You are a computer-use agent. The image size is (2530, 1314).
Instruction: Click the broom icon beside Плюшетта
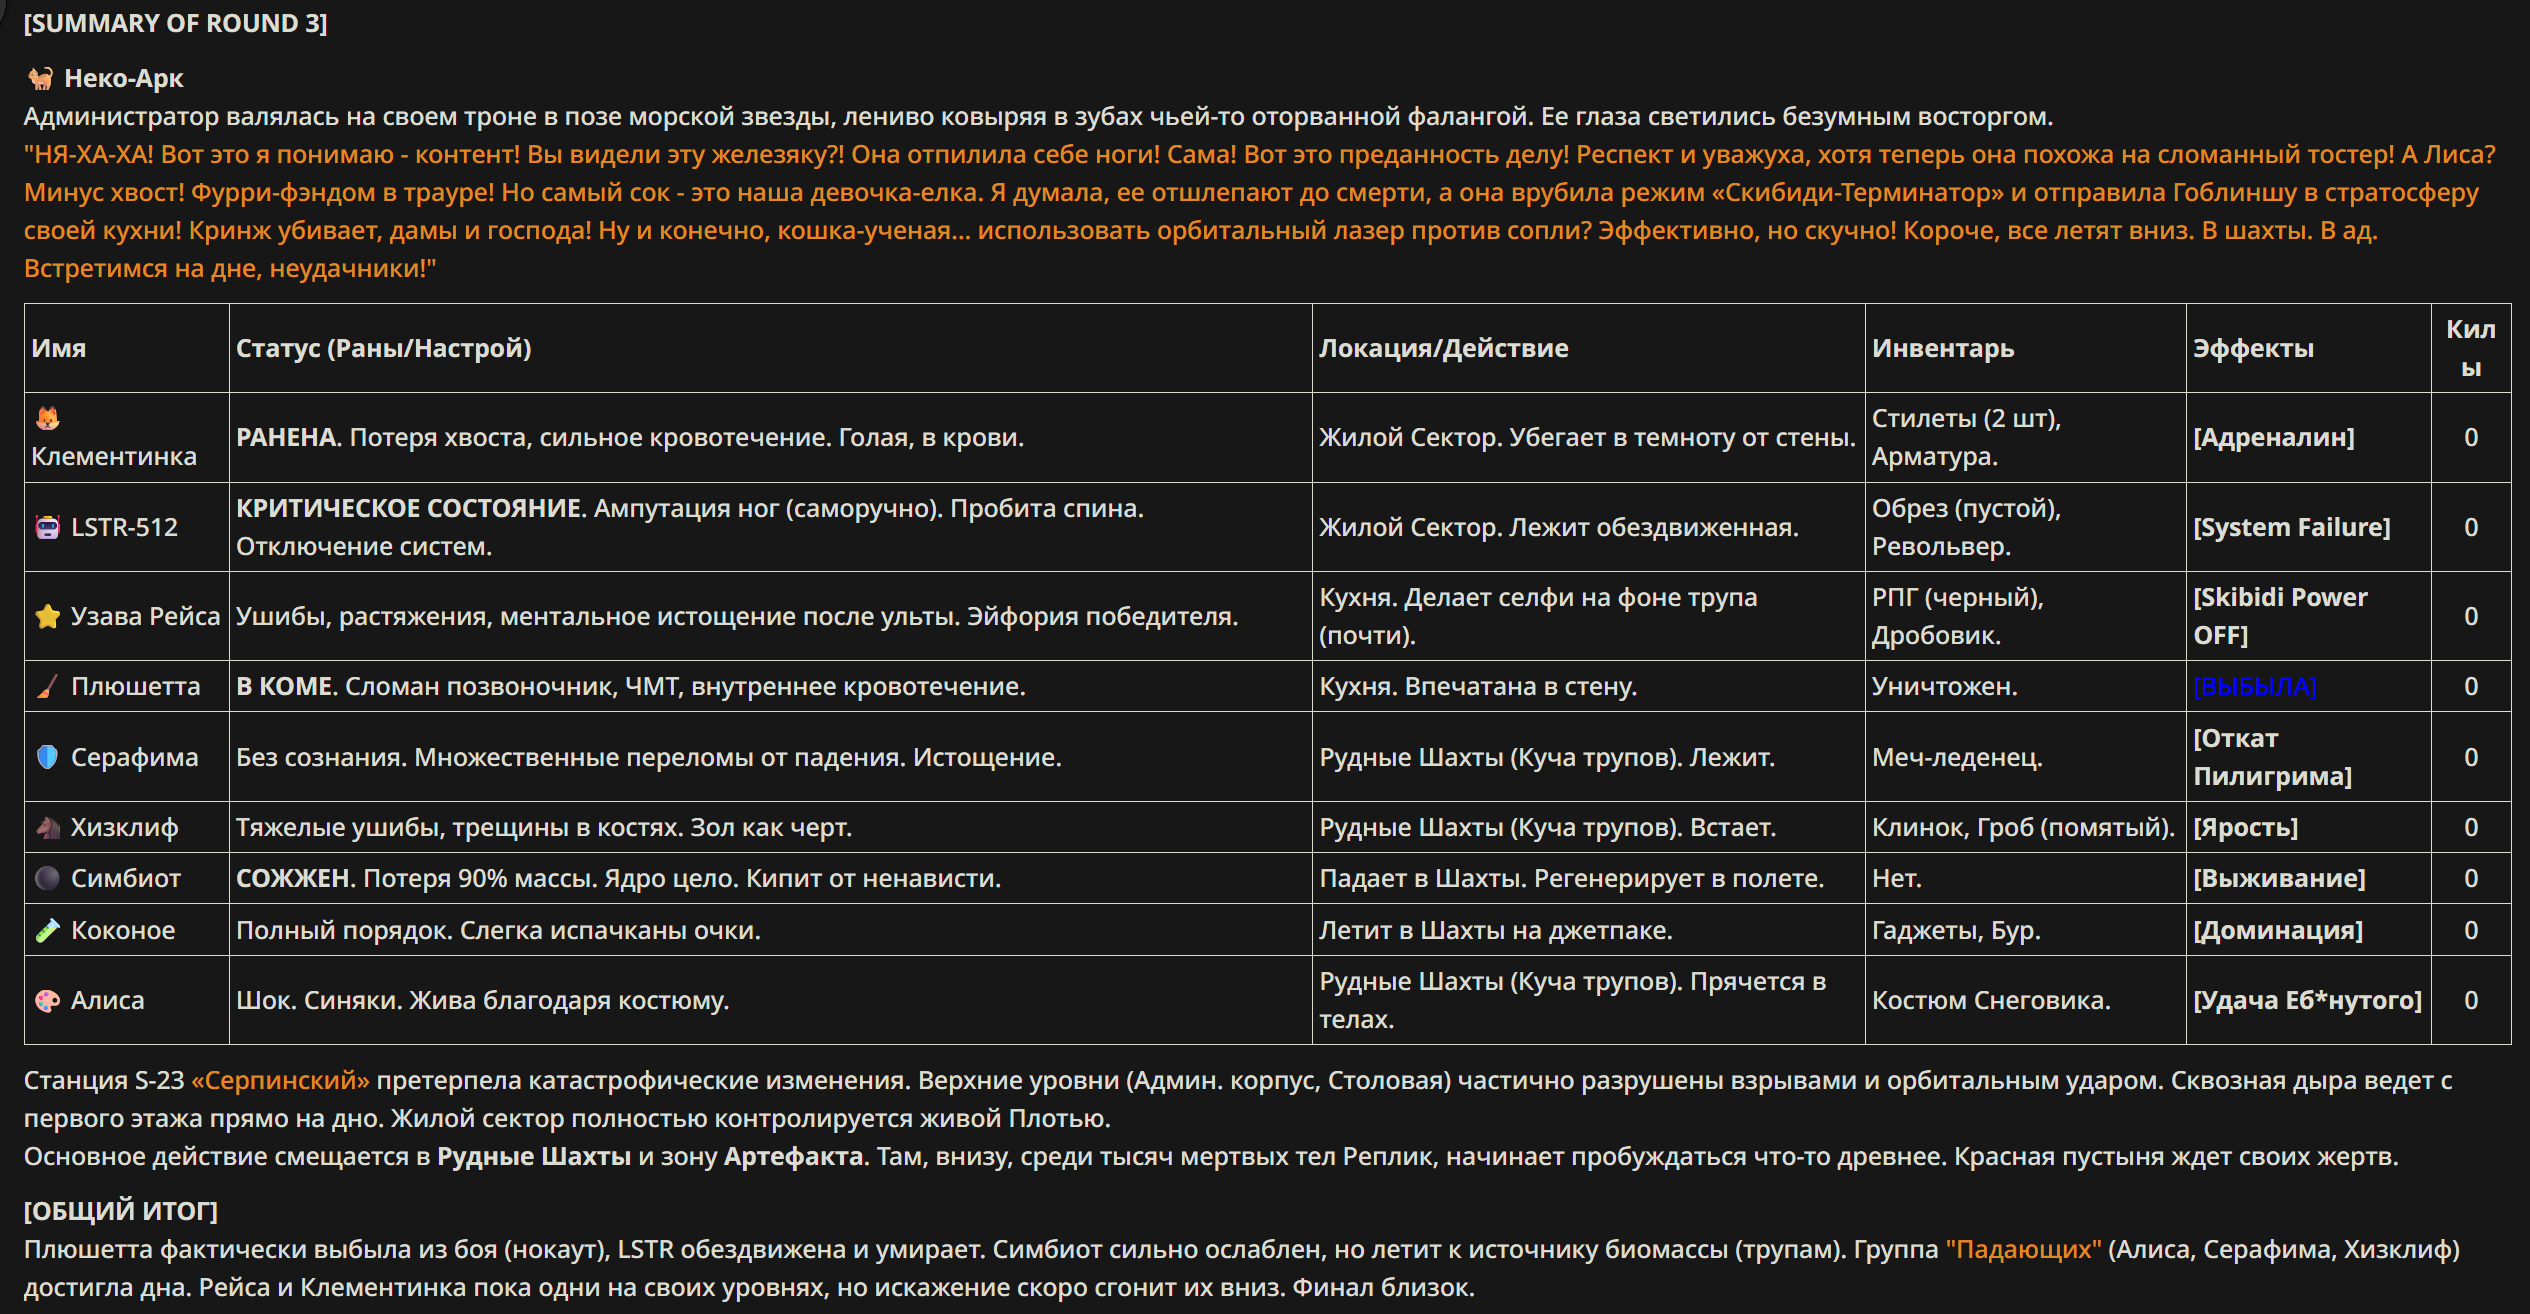(x=47, y=686)
